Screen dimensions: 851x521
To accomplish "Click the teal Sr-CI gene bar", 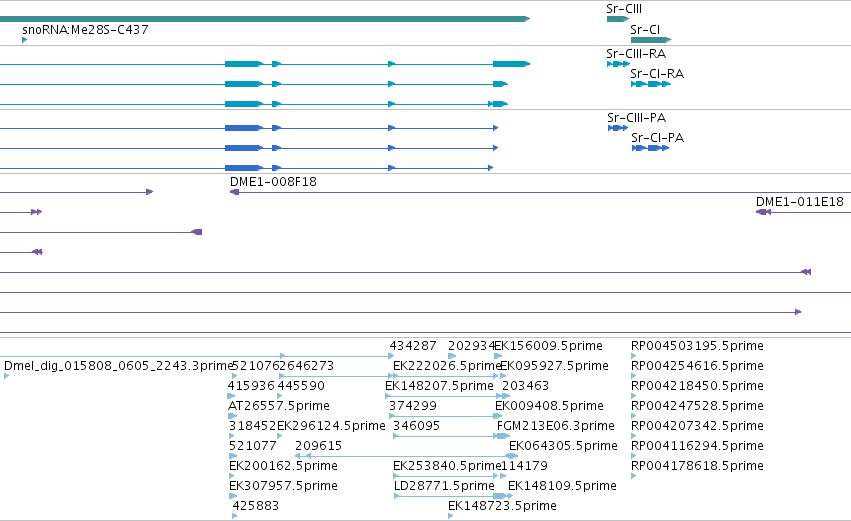I will [651, 40].
